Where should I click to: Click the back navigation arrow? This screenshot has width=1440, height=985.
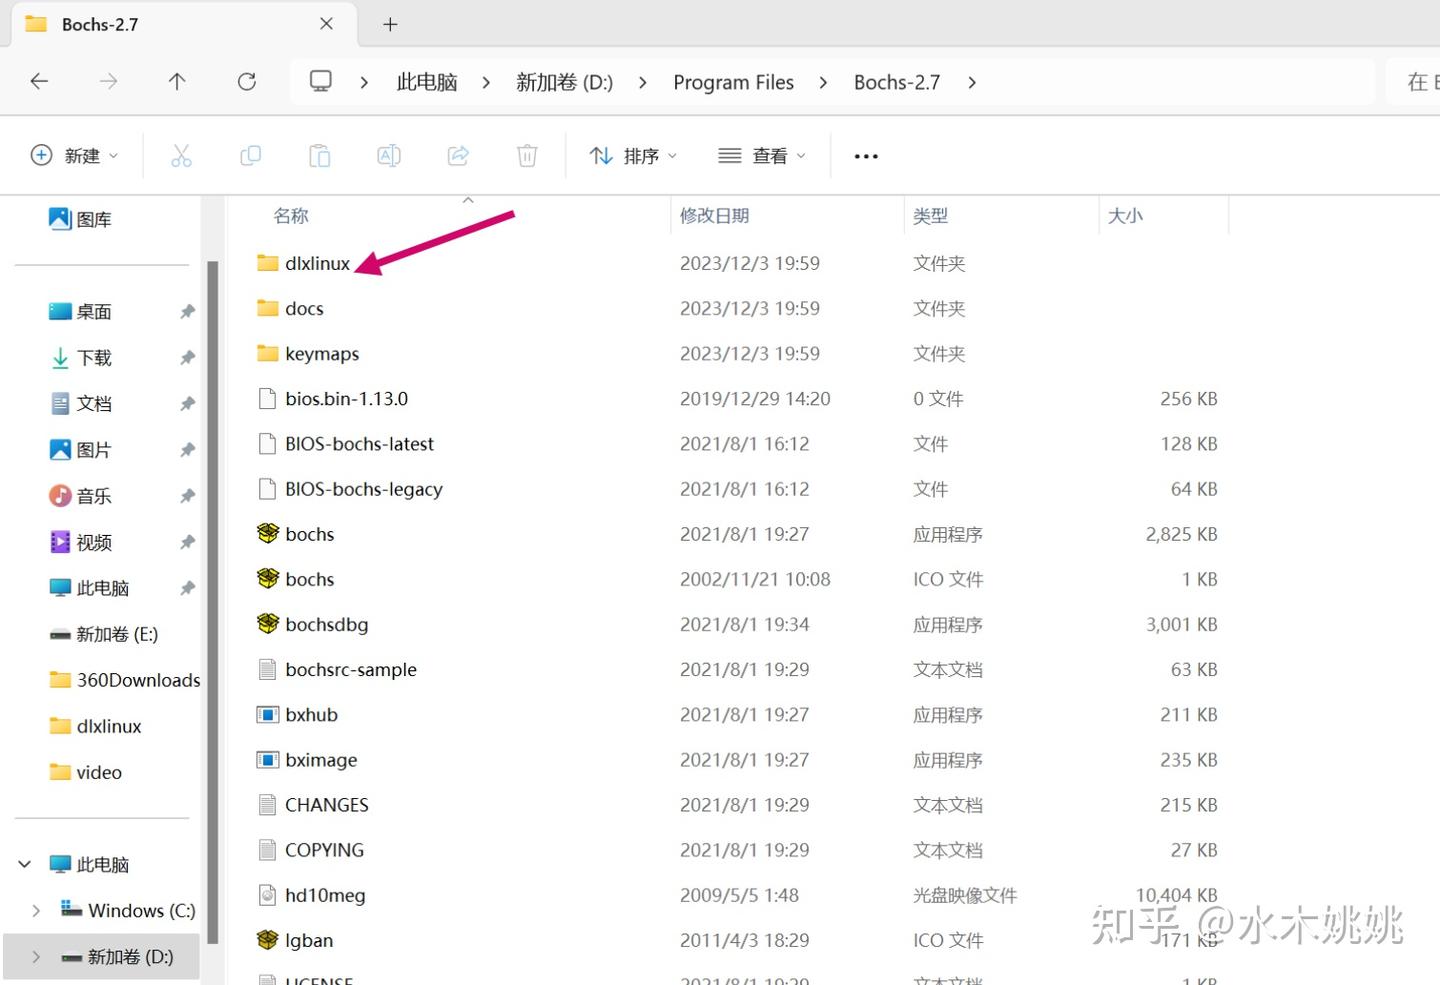[x=39, y=81]
